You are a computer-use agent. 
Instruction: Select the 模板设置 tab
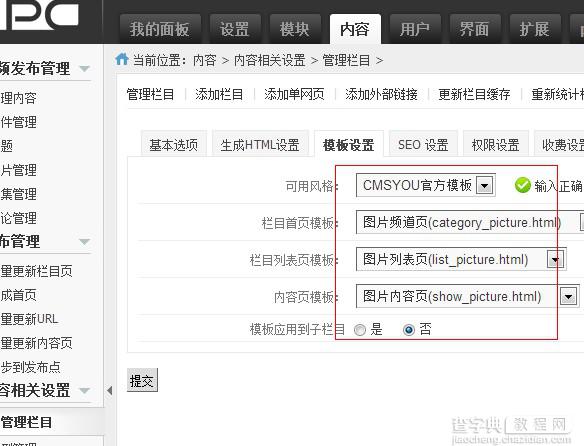(349, 144)
